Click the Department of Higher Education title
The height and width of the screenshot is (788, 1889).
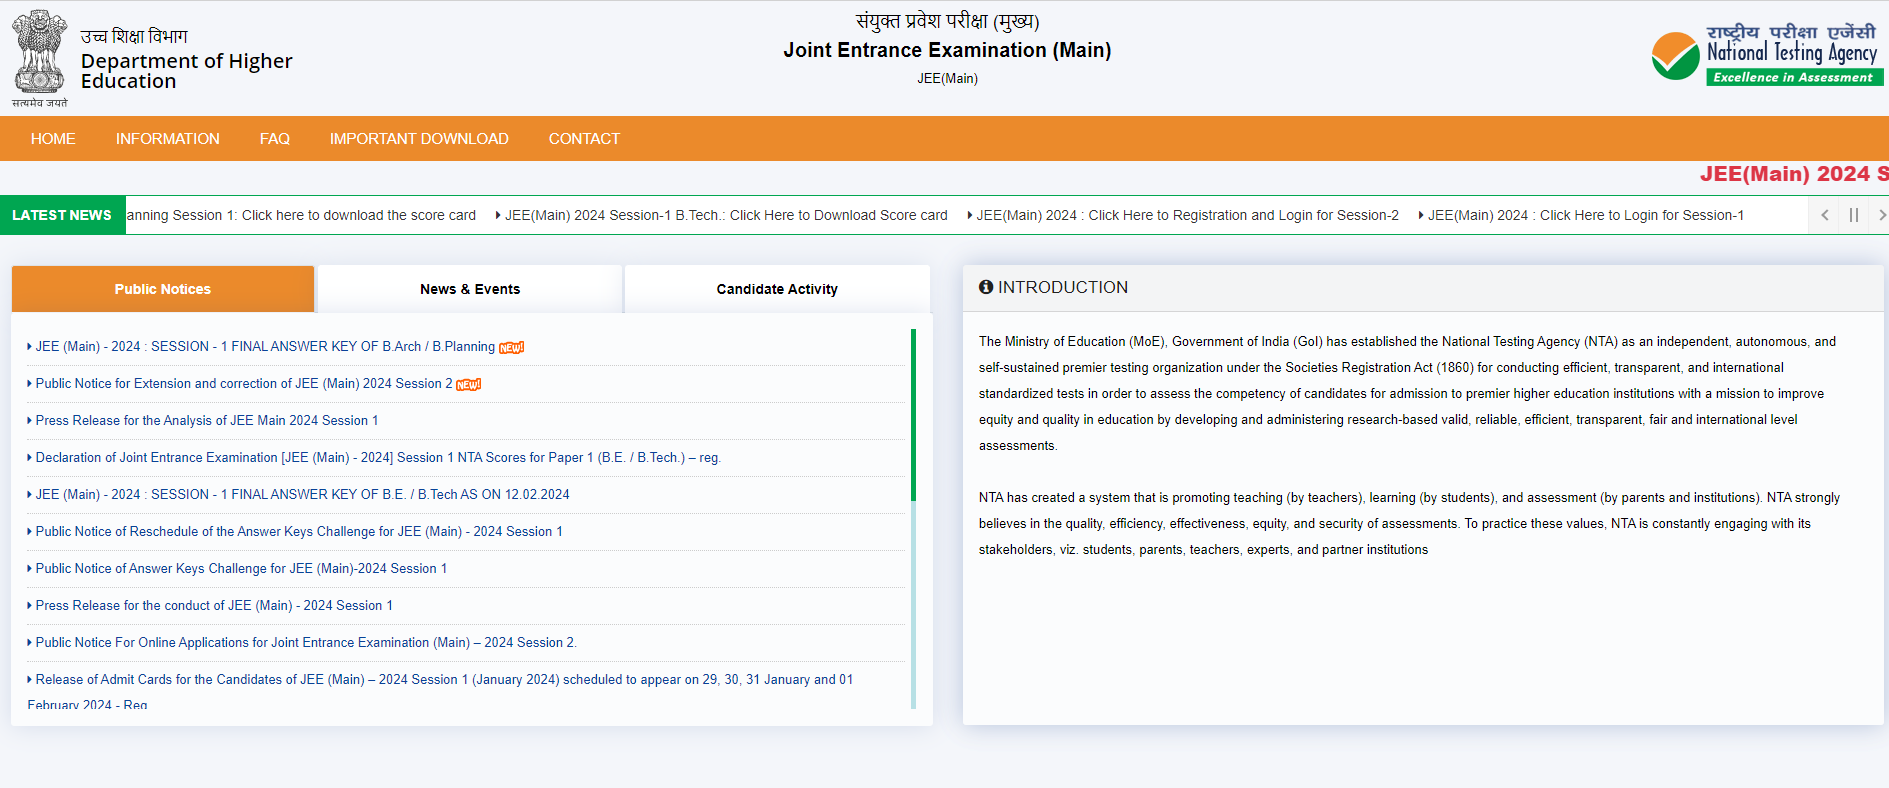click(x=187, y=71)
